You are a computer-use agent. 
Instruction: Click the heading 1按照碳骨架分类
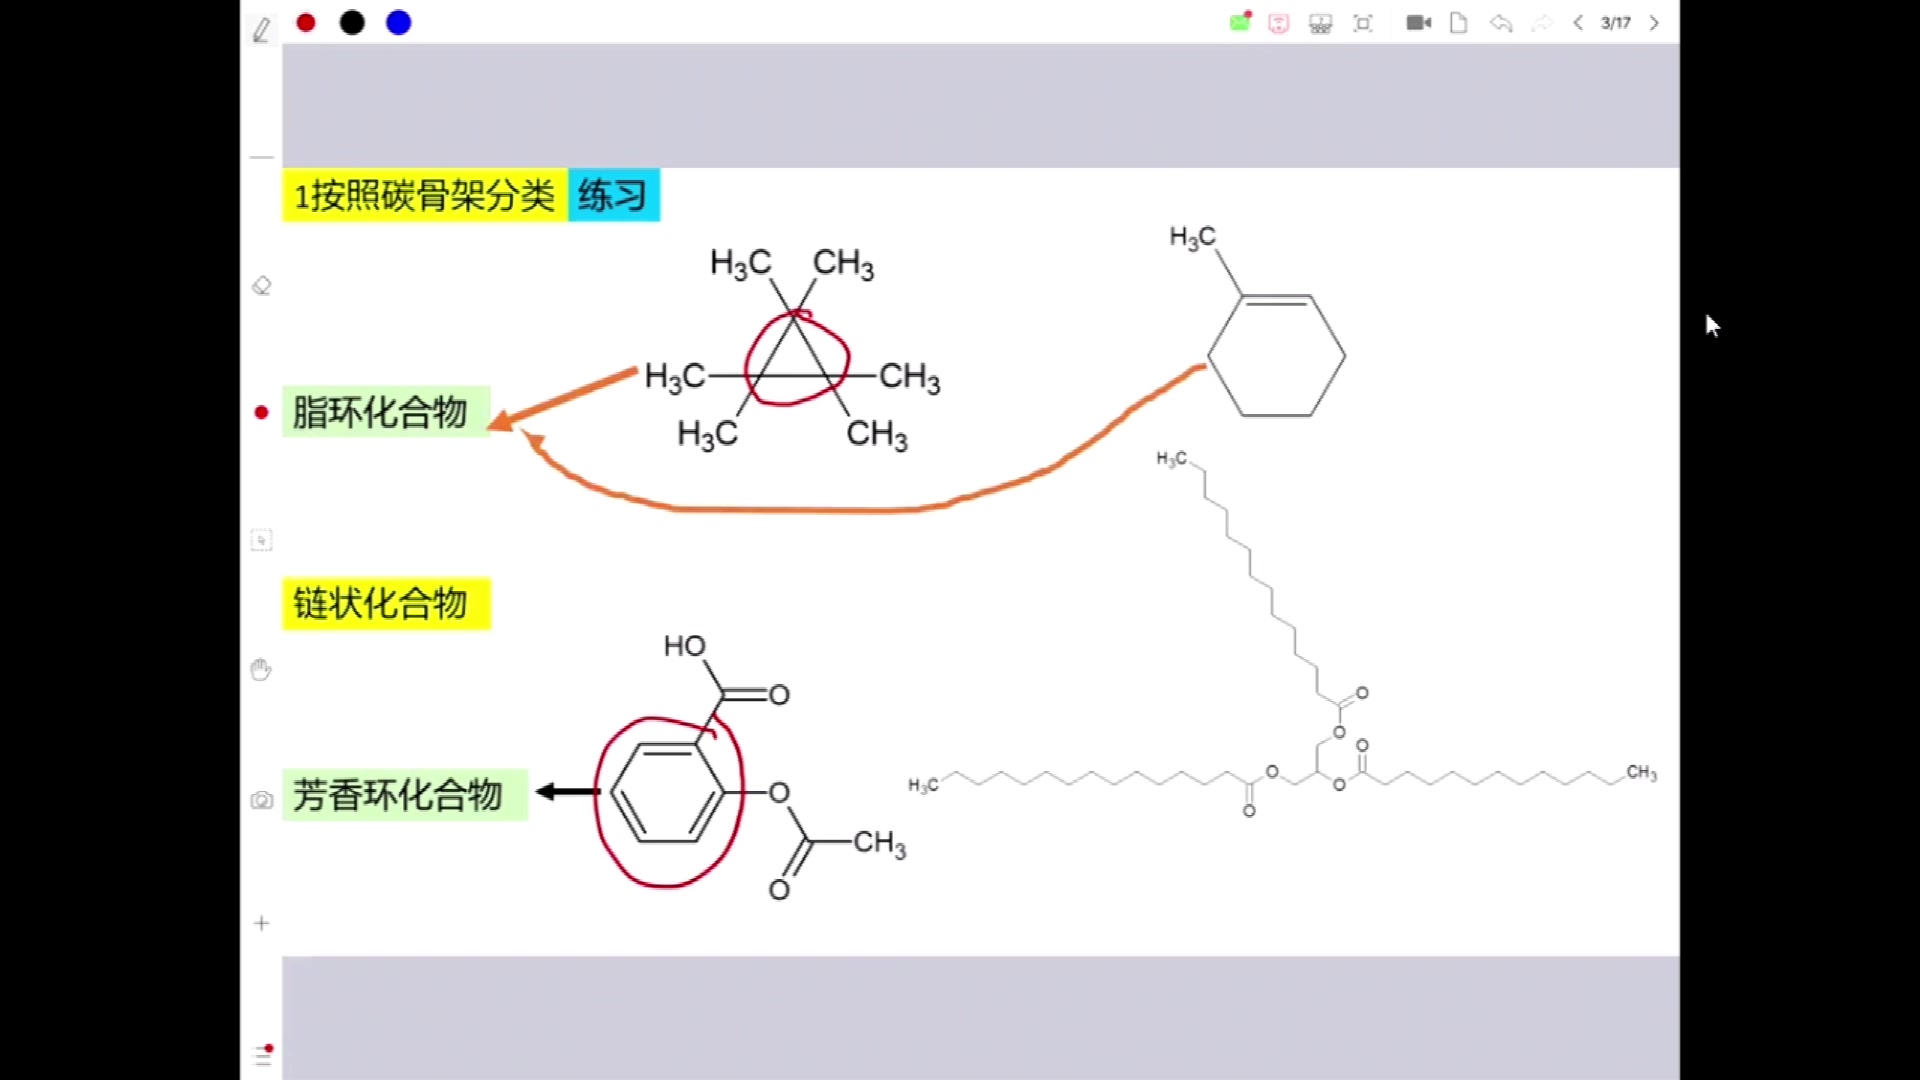[x=425, y=195]
